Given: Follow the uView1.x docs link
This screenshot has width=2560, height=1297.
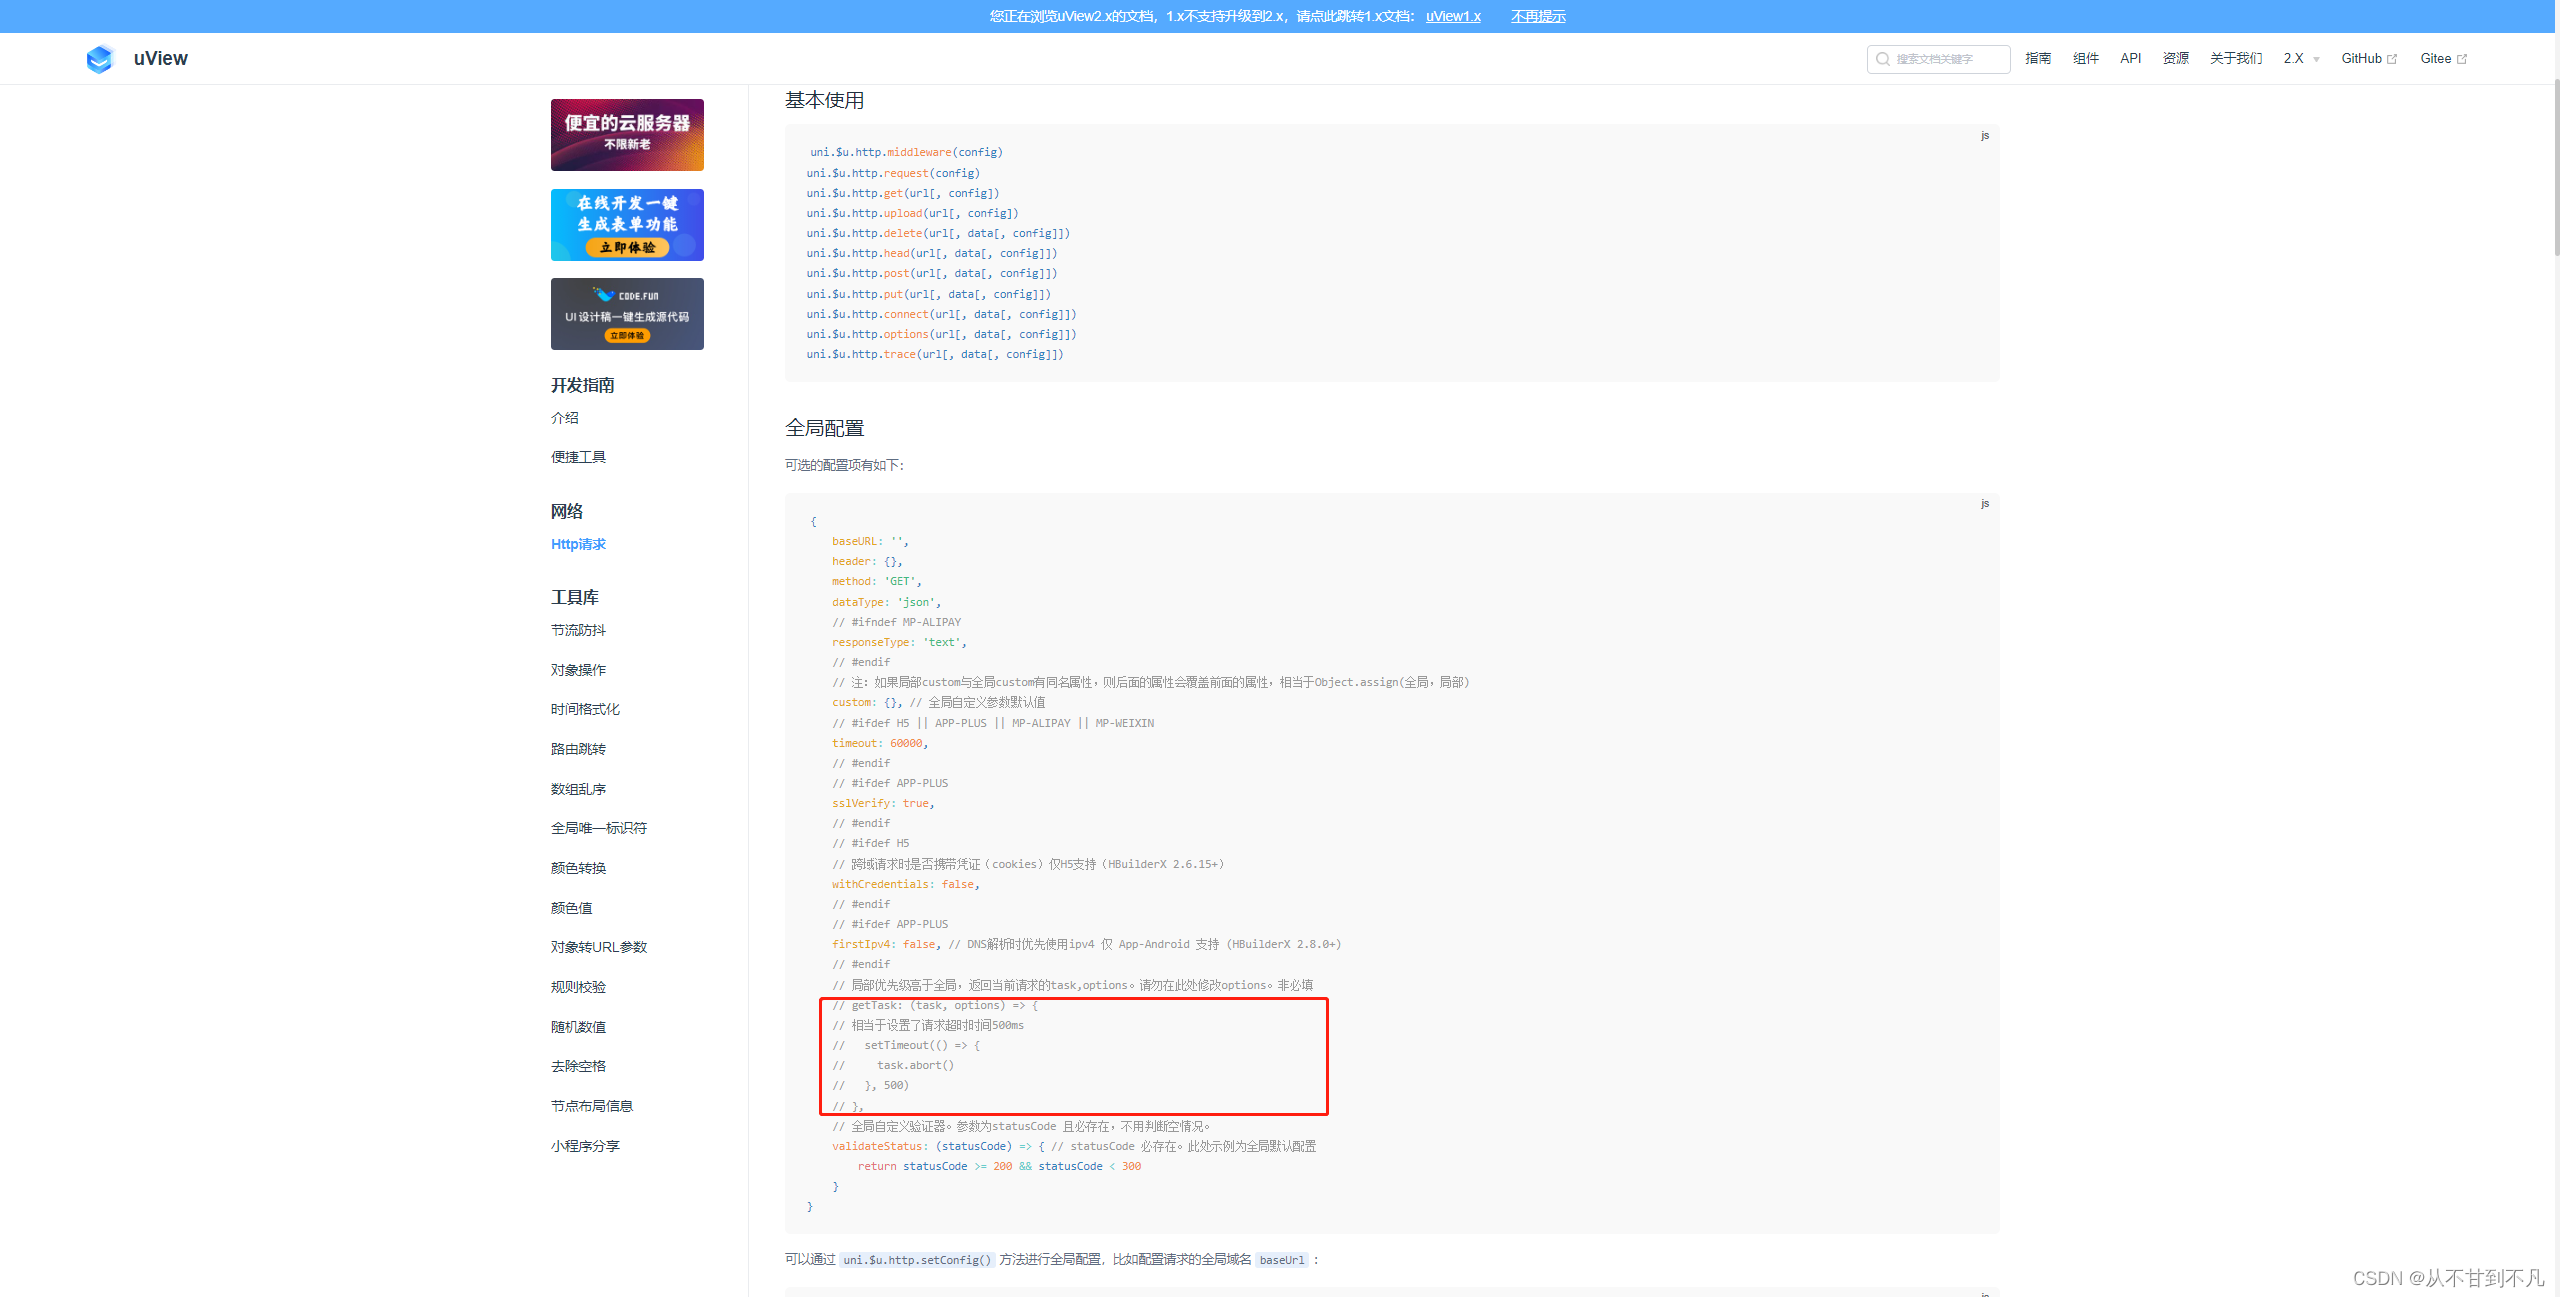Looking at the screenshot, I should click(x=1453, y=16).
